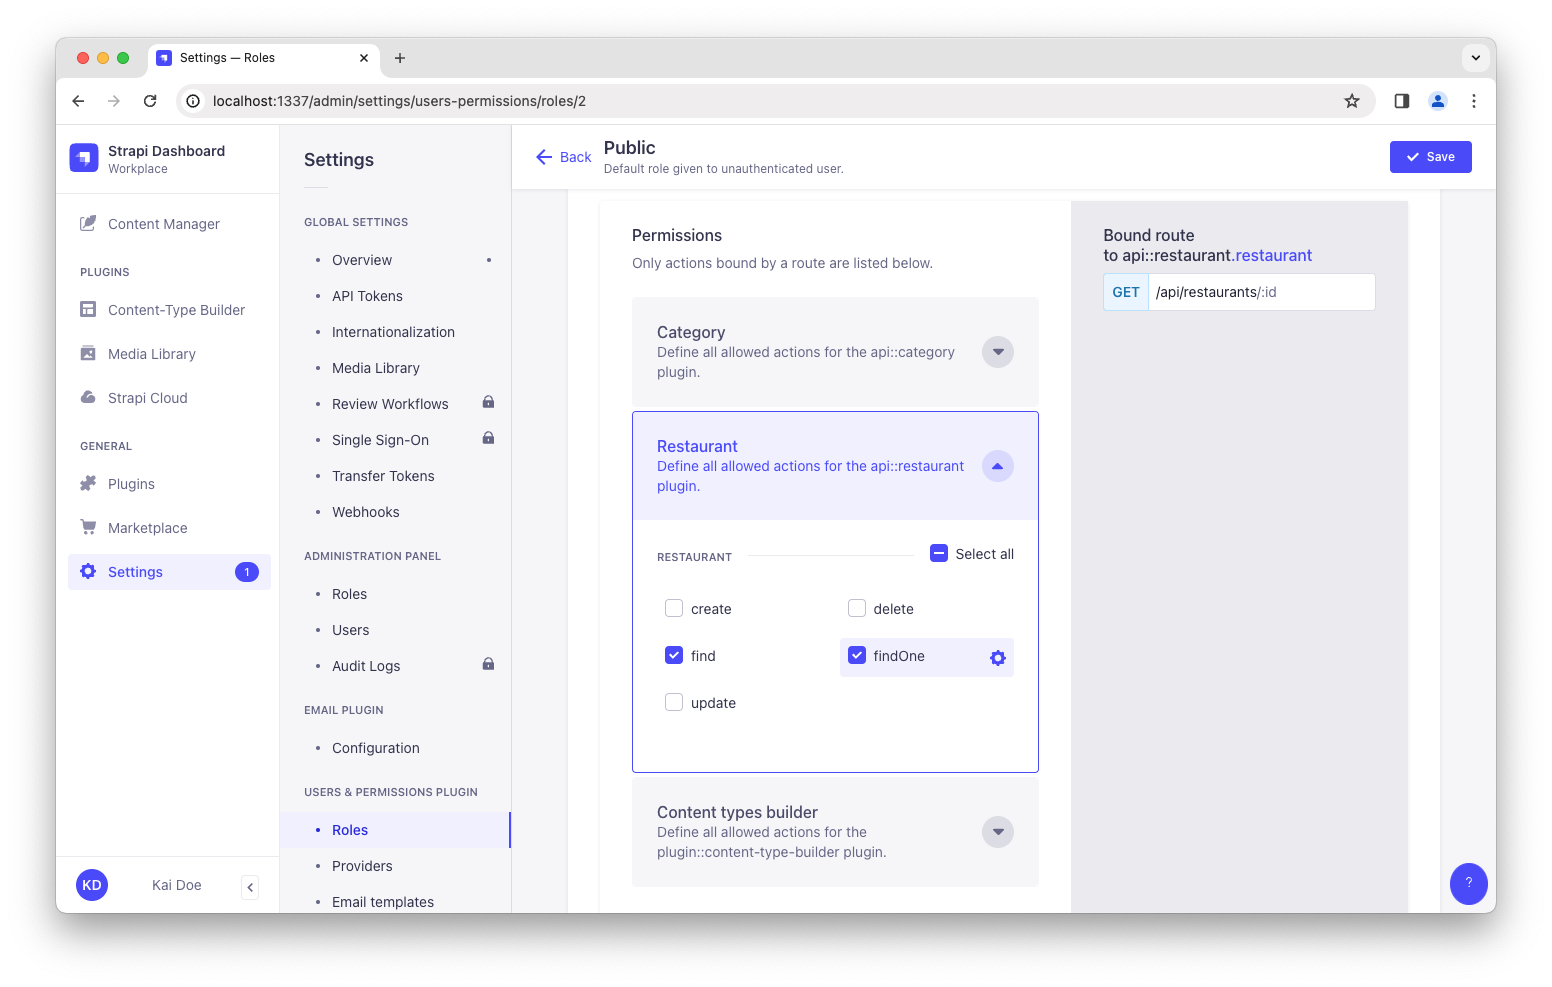The image size is (1552, 987).
Task: Click the Strapi Dashboard workspace logo
Action: (x=84, y=157)
